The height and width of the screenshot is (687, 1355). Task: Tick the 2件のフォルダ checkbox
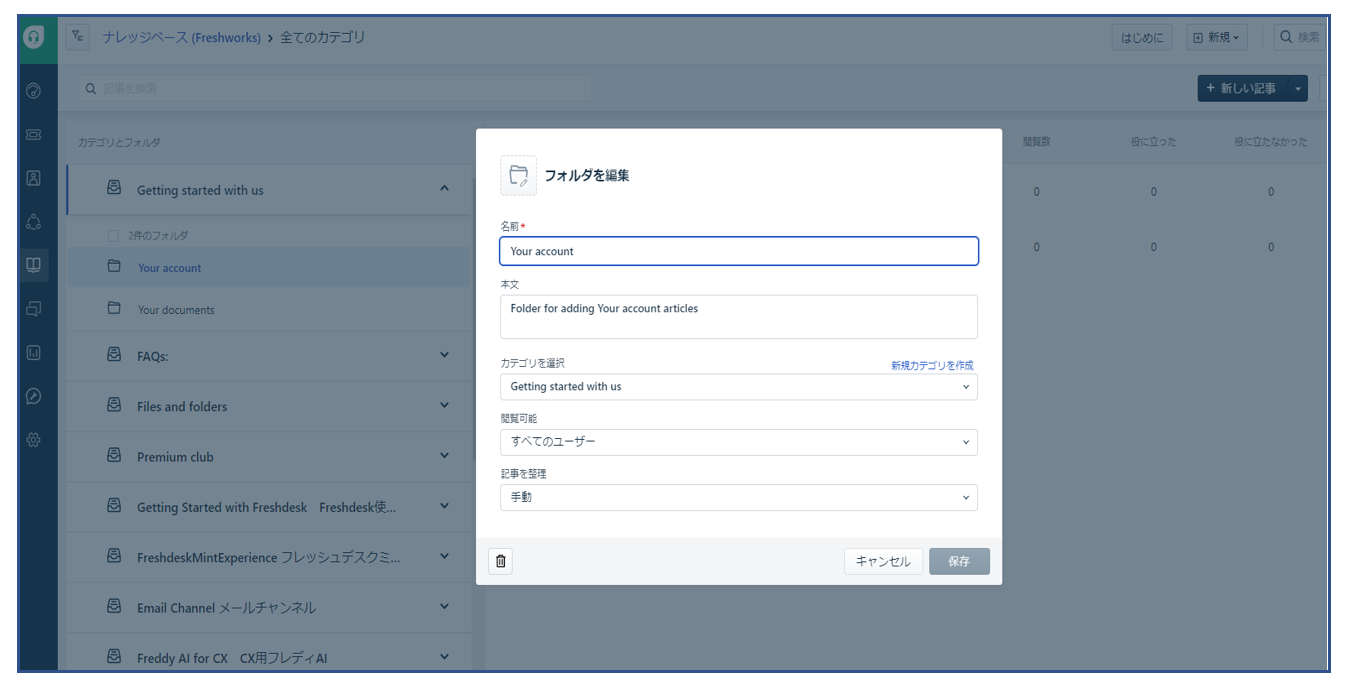tap(113, 236)
